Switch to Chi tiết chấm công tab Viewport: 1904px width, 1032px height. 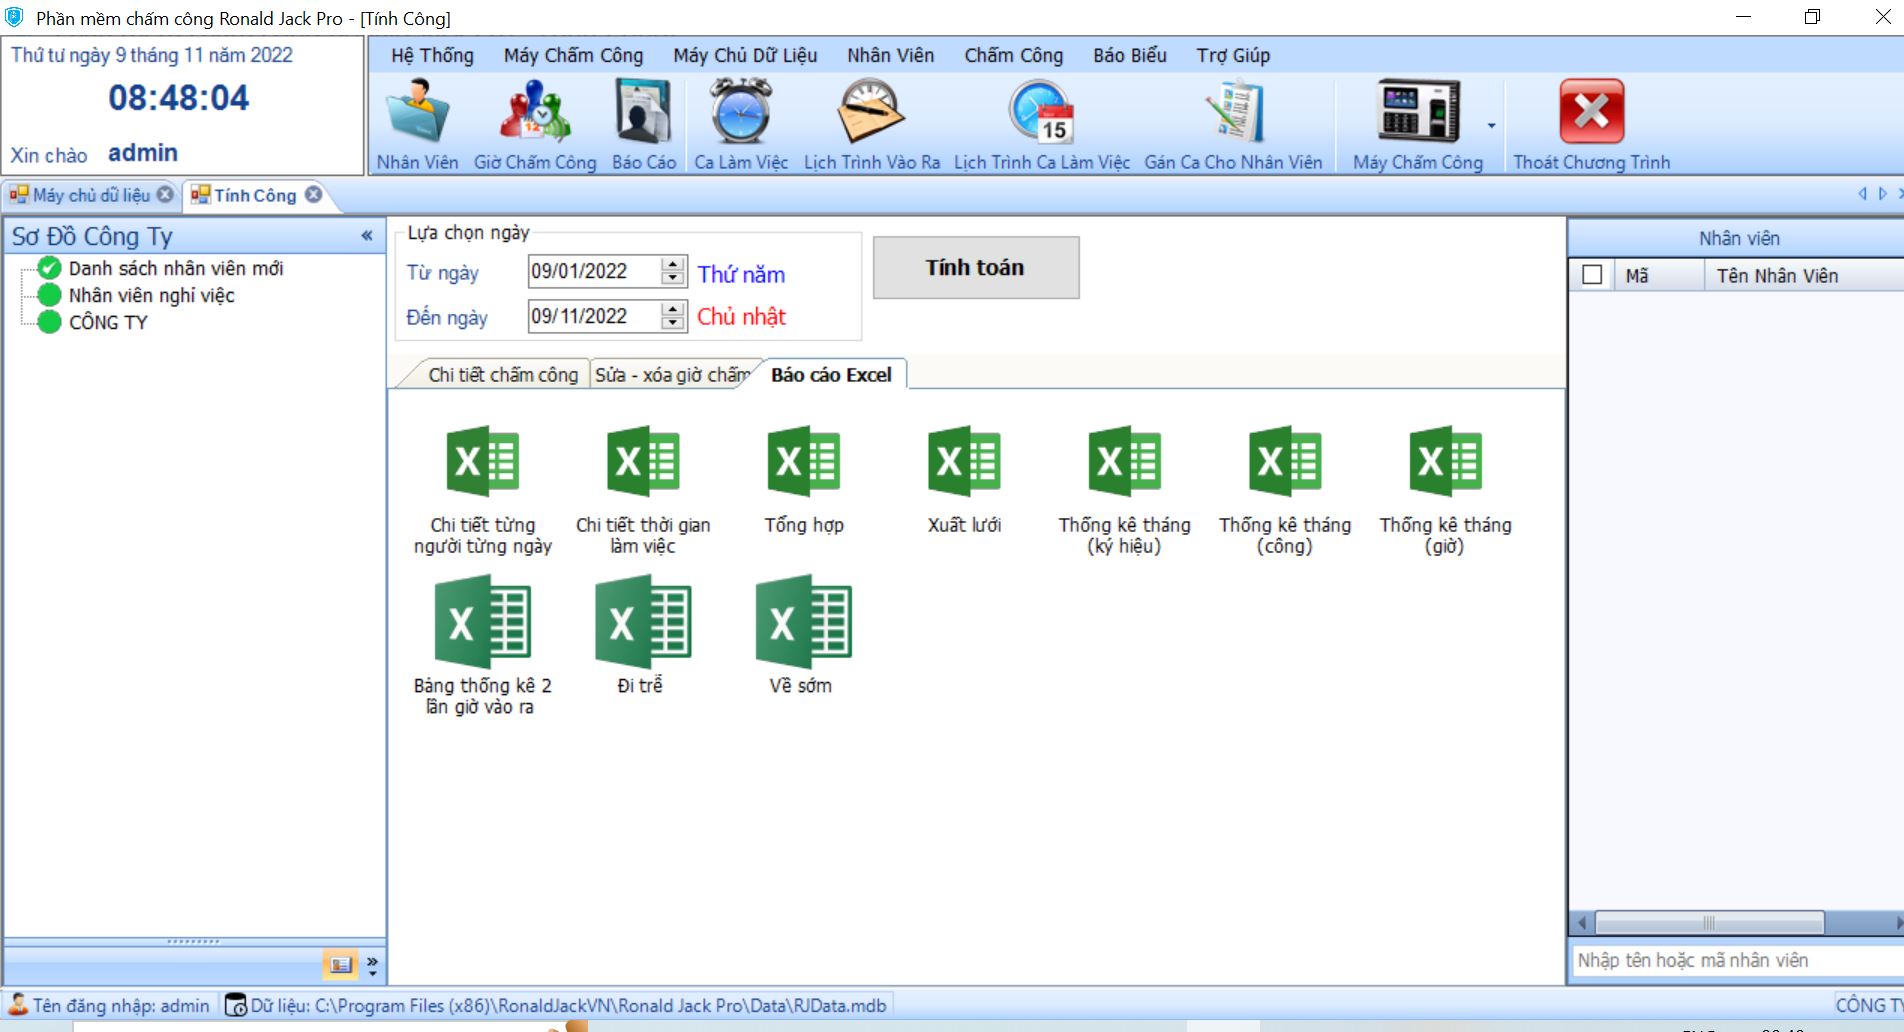tap(502, 375)
